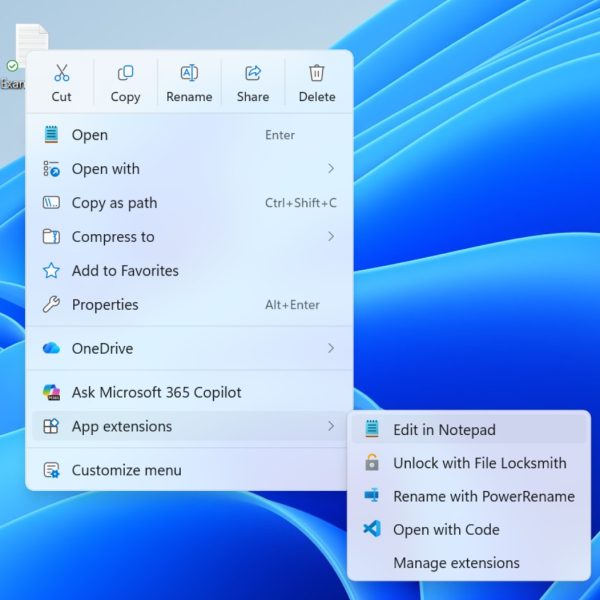
Task: Select Ask Microsoft 365 Copilot
Action: pyautogui.click(x=189, y=392)
